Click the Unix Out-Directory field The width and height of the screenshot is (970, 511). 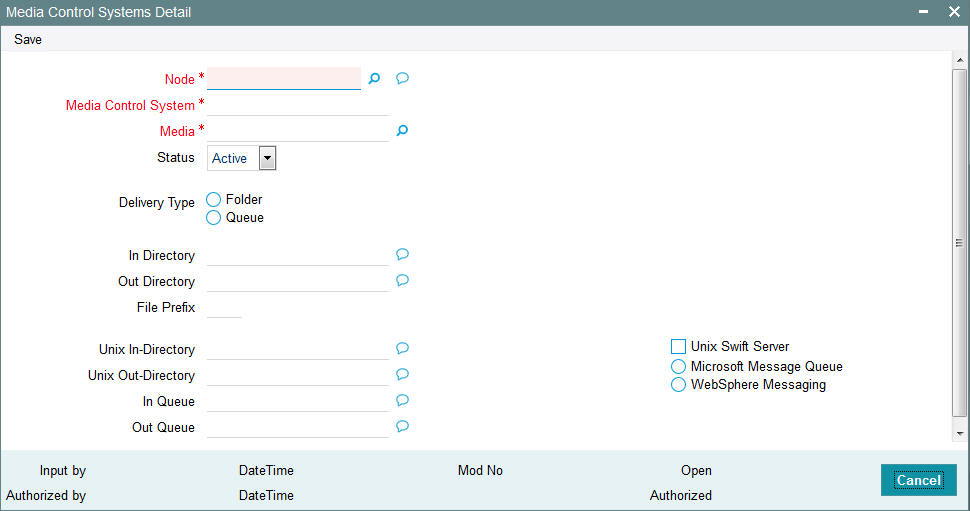[x=298, y=375]
